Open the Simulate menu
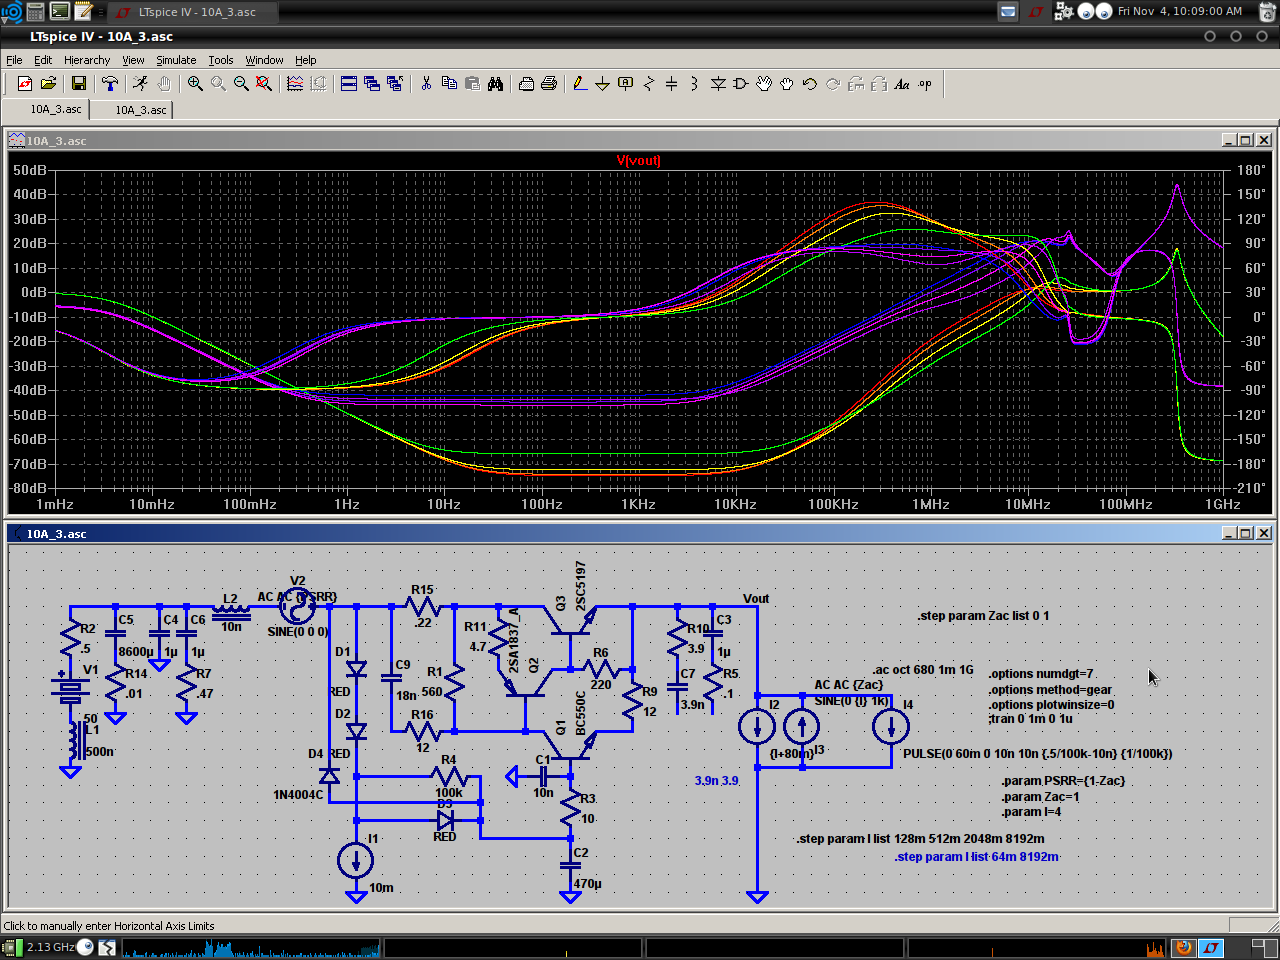Viewport: 1280px width, 960px height. [x=176, y=60]
